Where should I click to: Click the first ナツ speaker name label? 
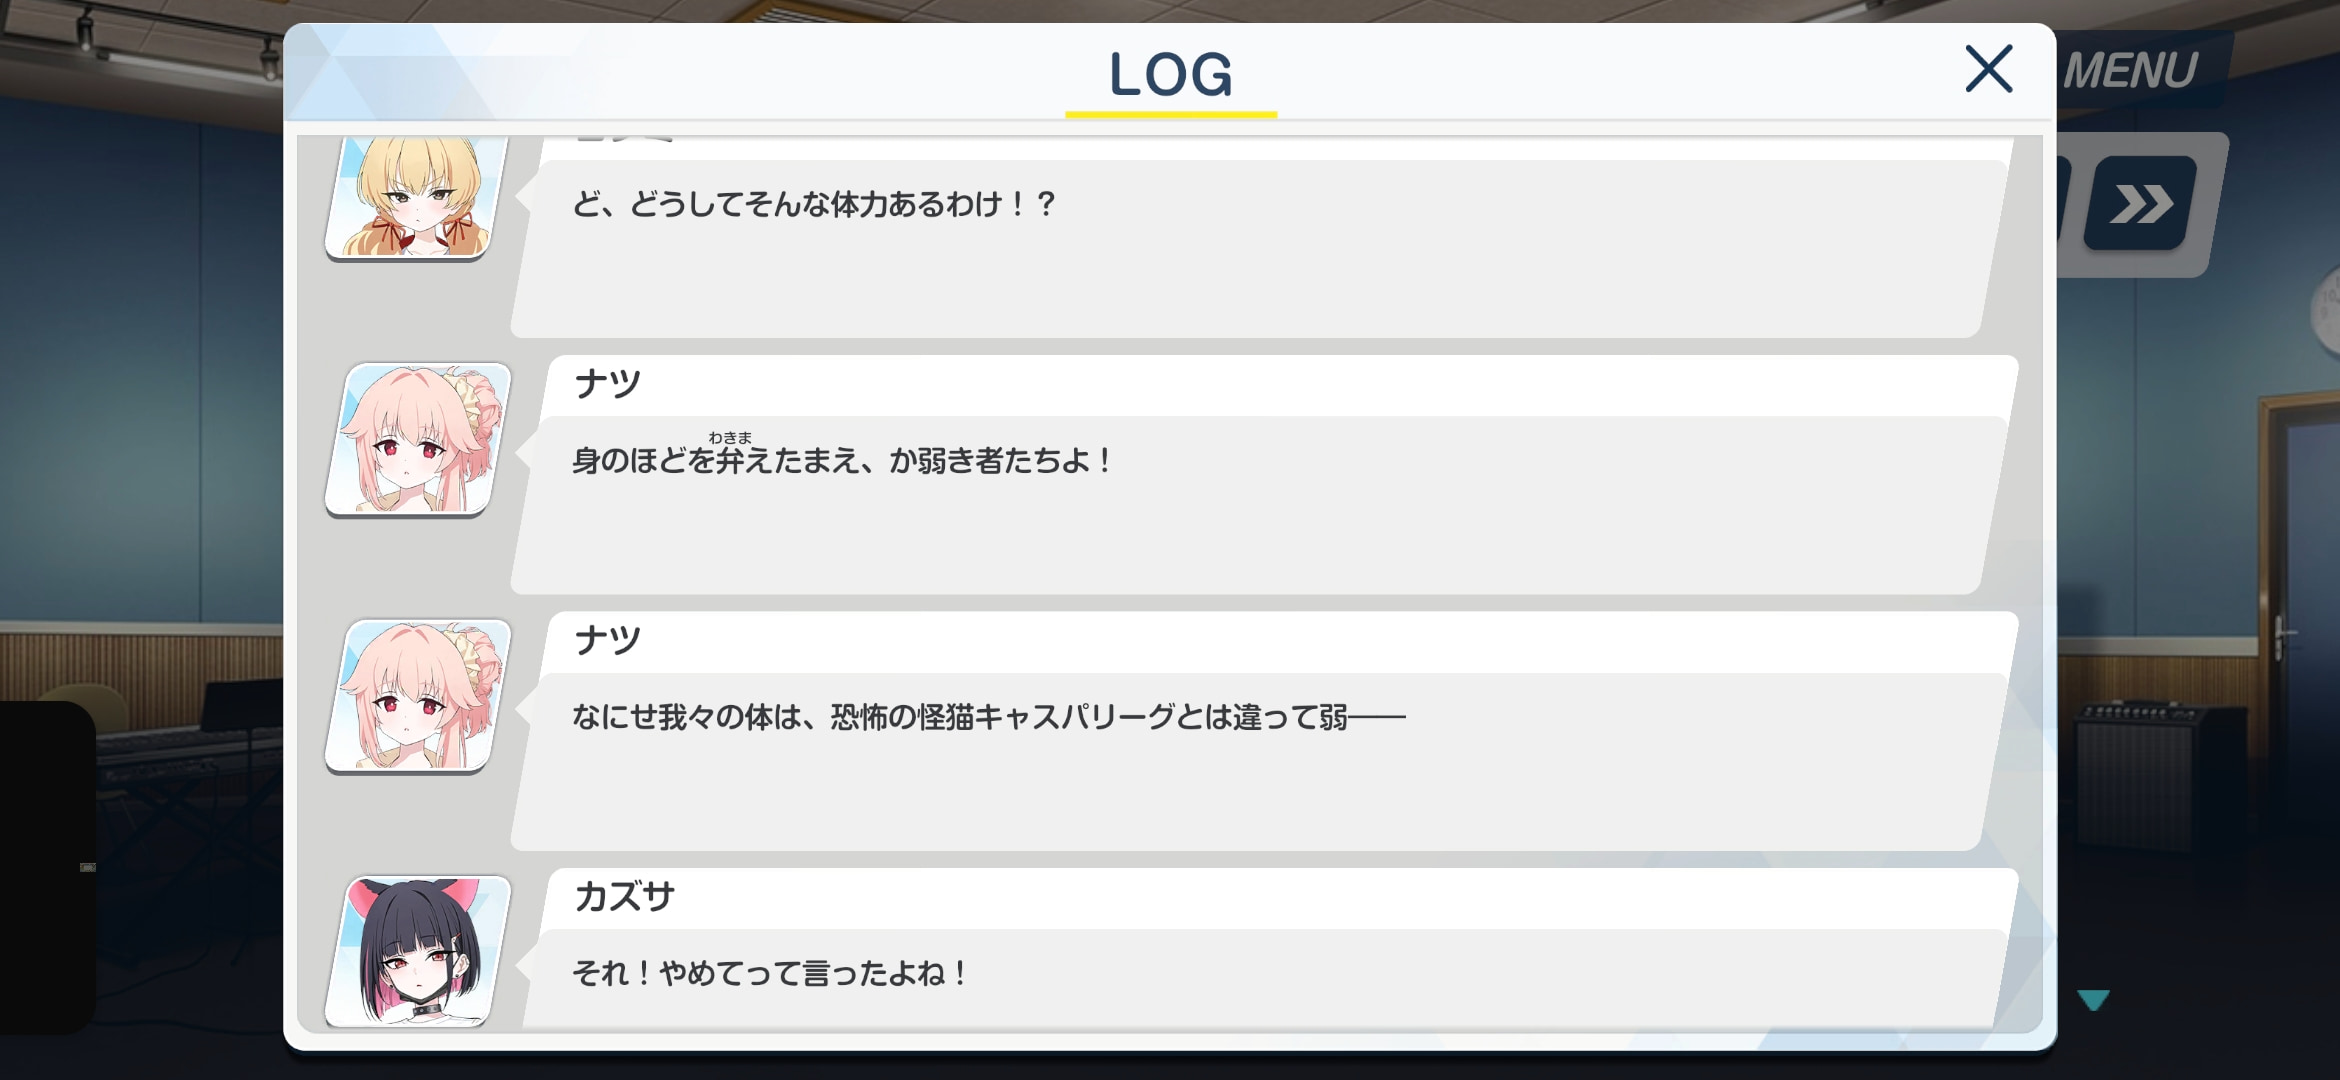(x=607, y=384)
